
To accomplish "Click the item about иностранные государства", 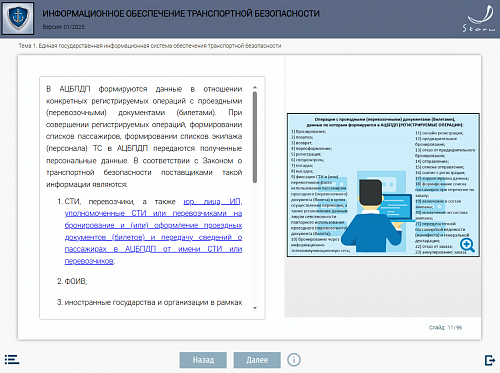I will (149, 302).
